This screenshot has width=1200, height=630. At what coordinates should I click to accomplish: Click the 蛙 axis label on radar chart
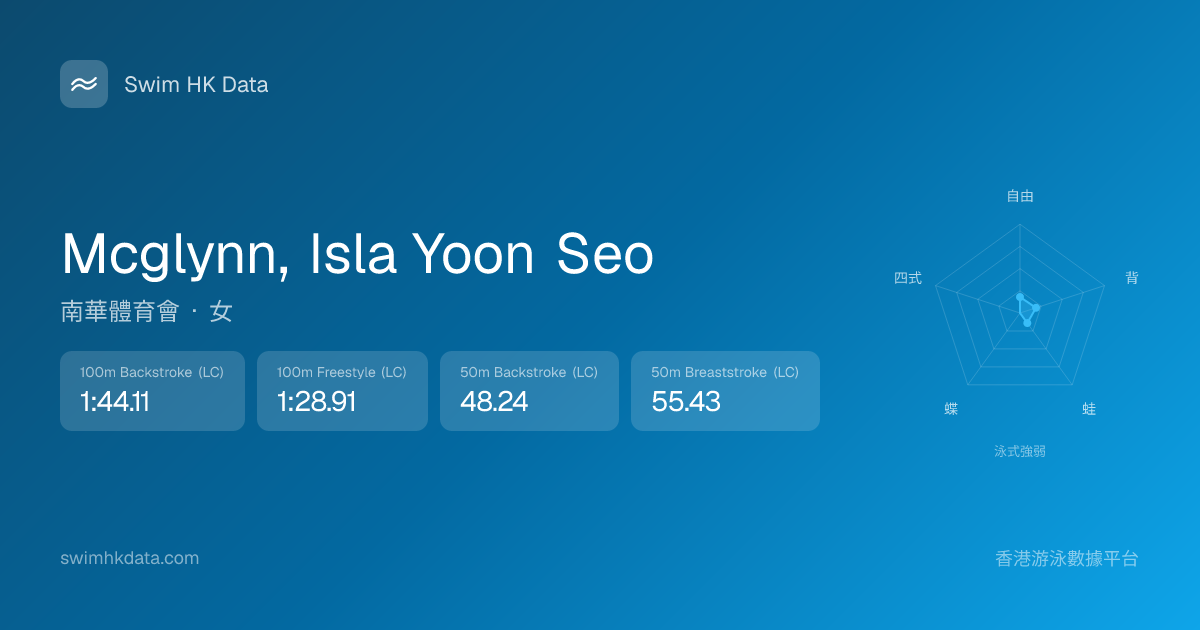pyautogui.click(x=1089, y=409)
